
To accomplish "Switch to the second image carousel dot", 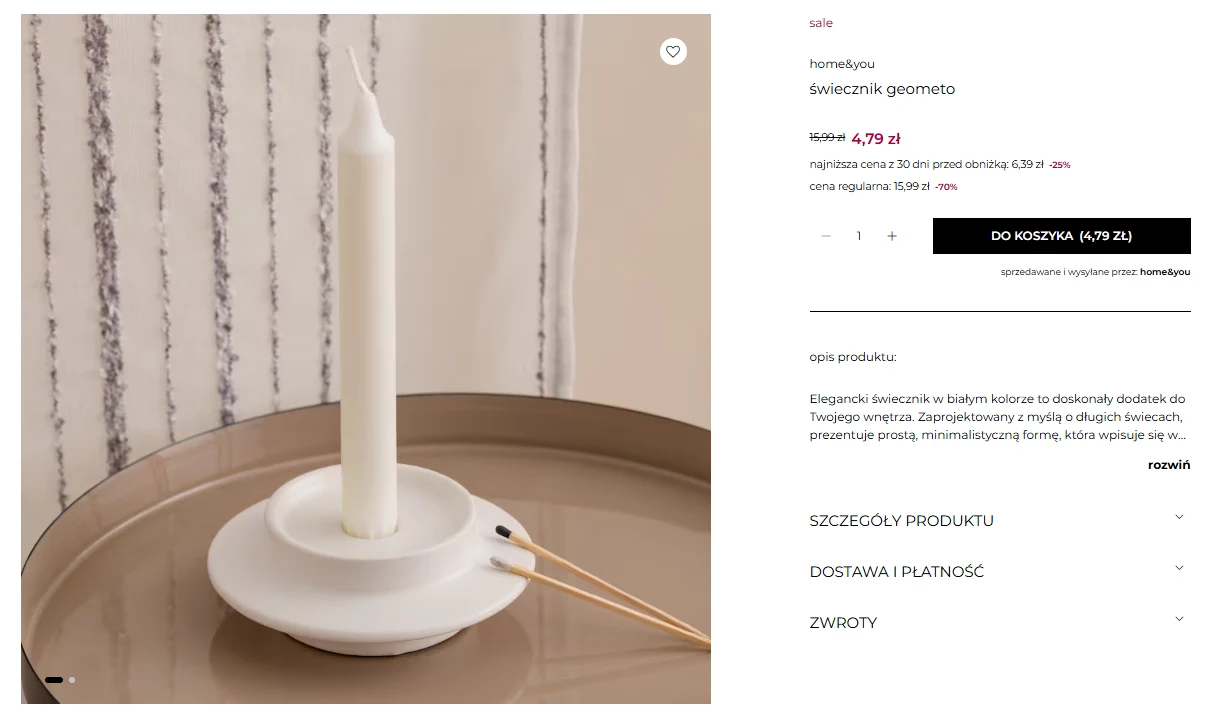I will click(x=72, y=680).
